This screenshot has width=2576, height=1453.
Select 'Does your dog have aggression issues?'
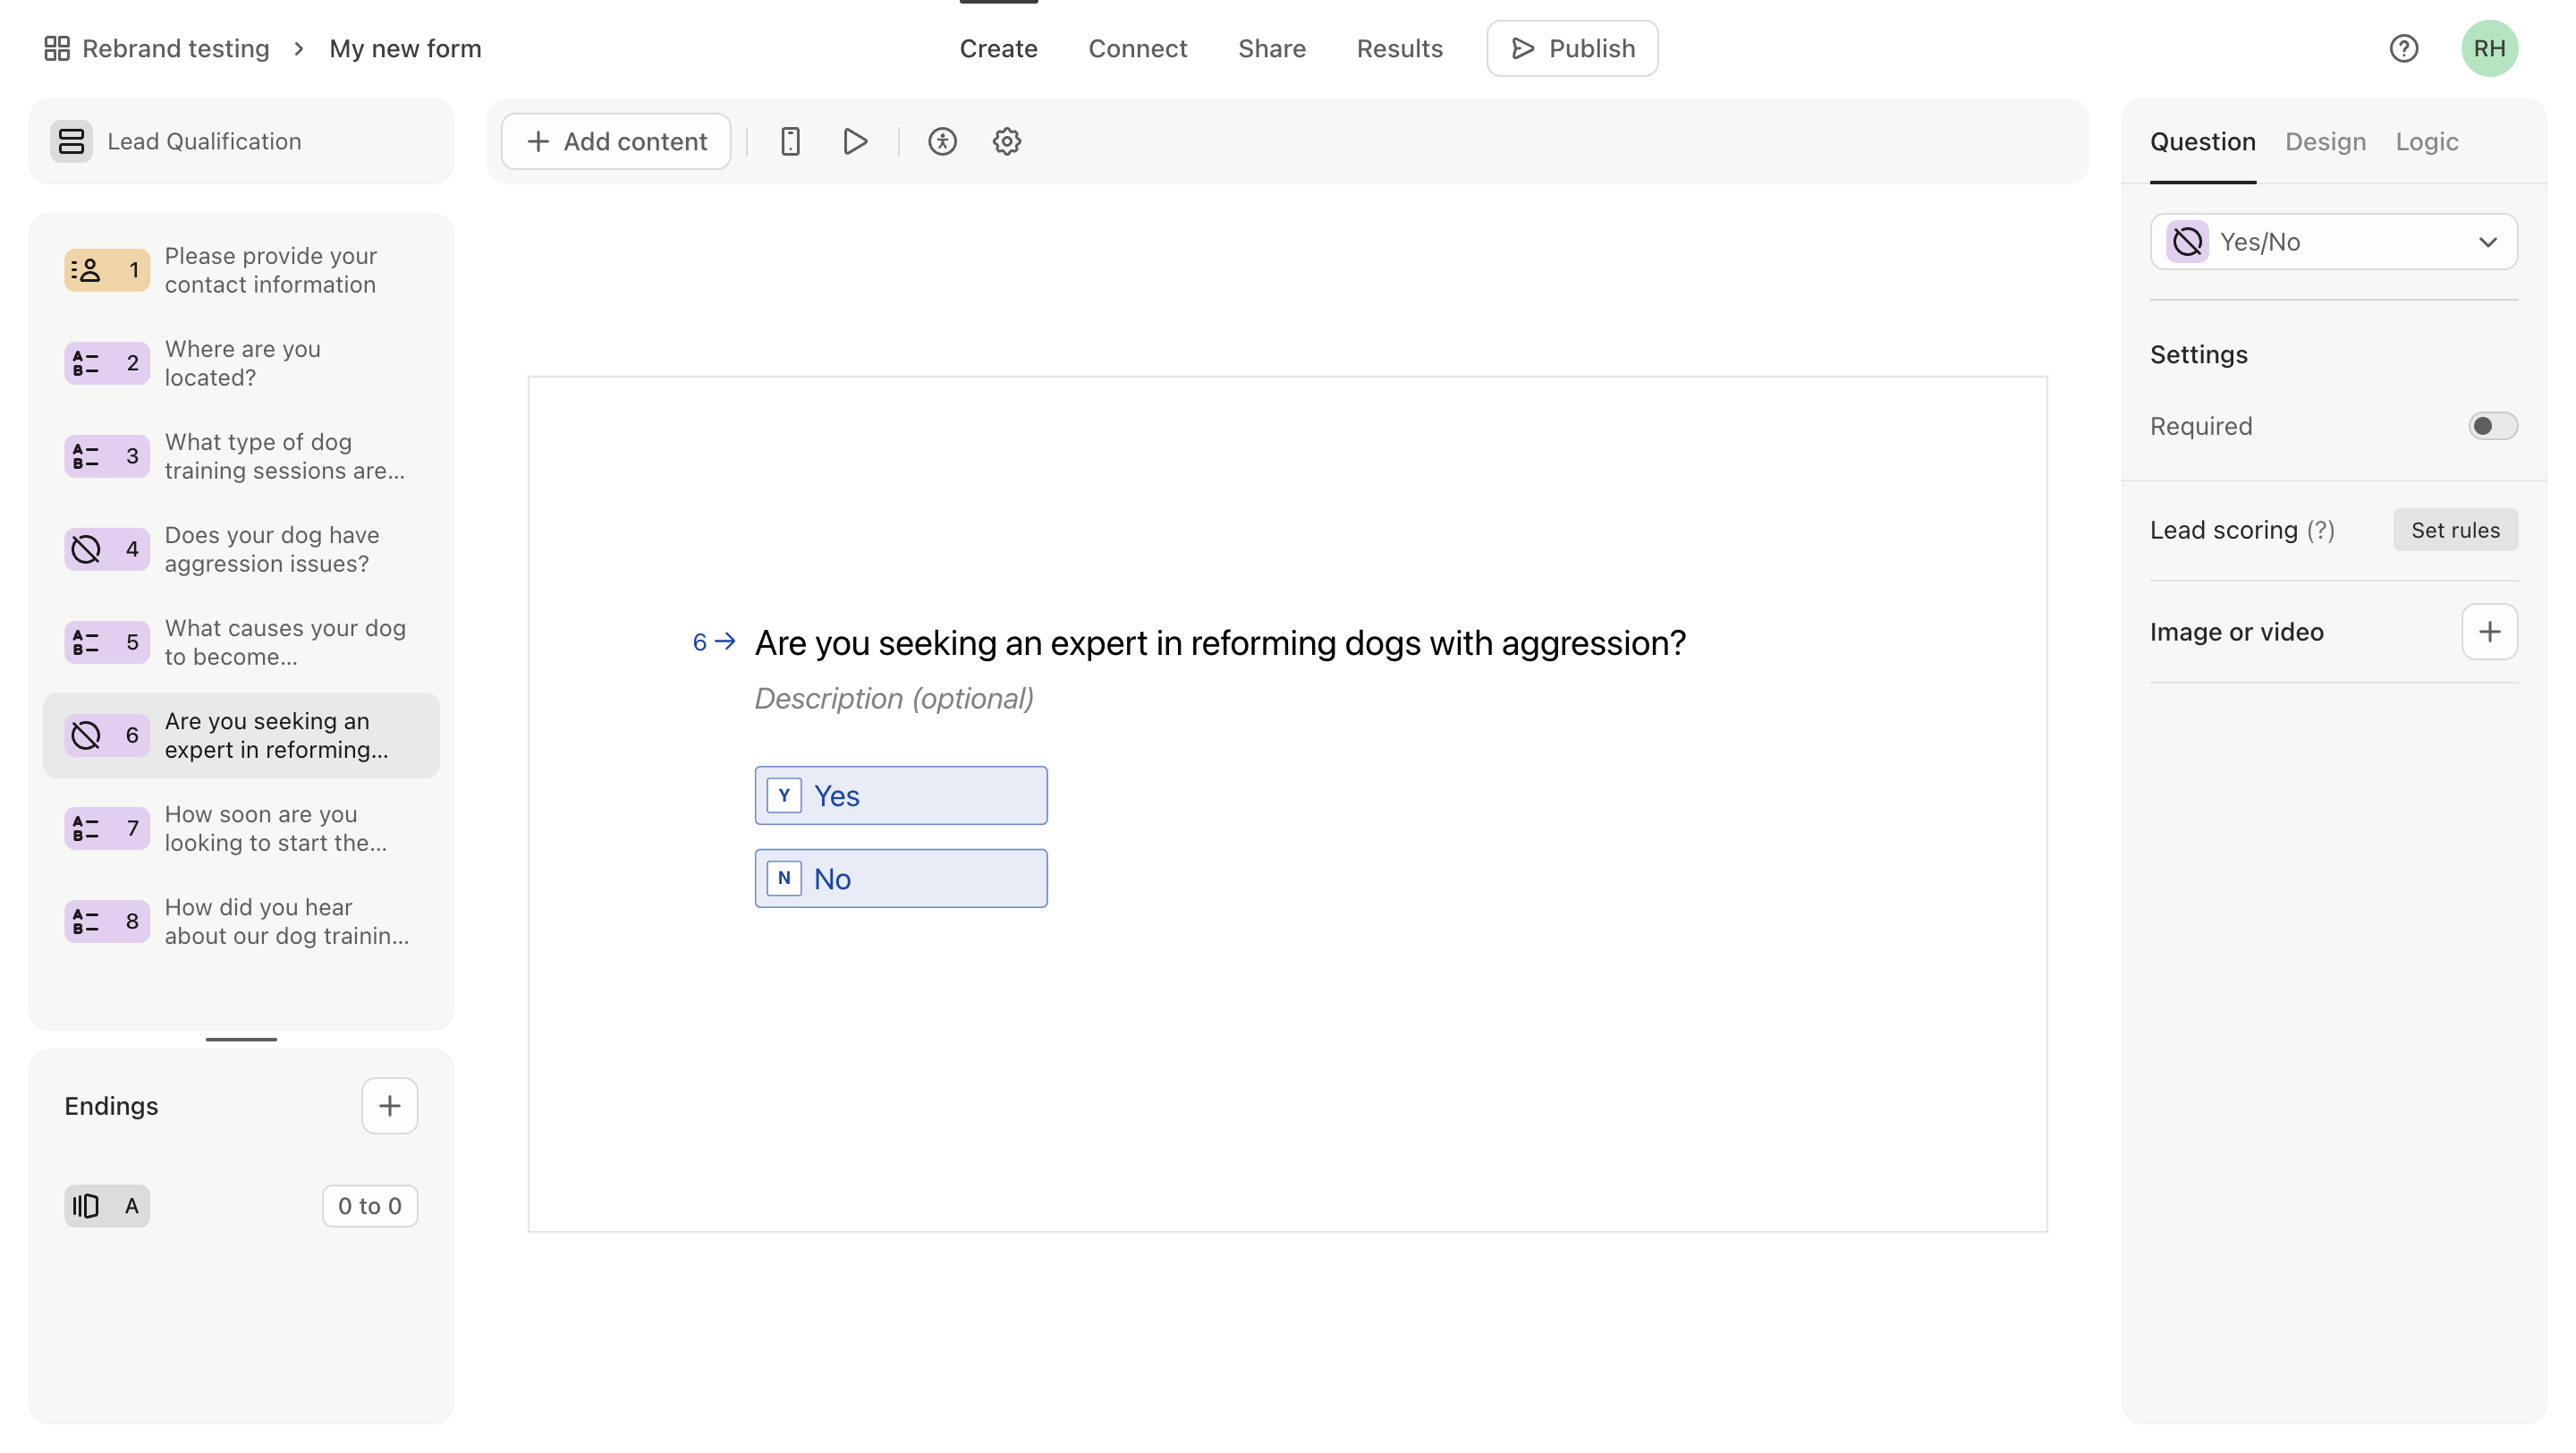[x=241, y=549]
